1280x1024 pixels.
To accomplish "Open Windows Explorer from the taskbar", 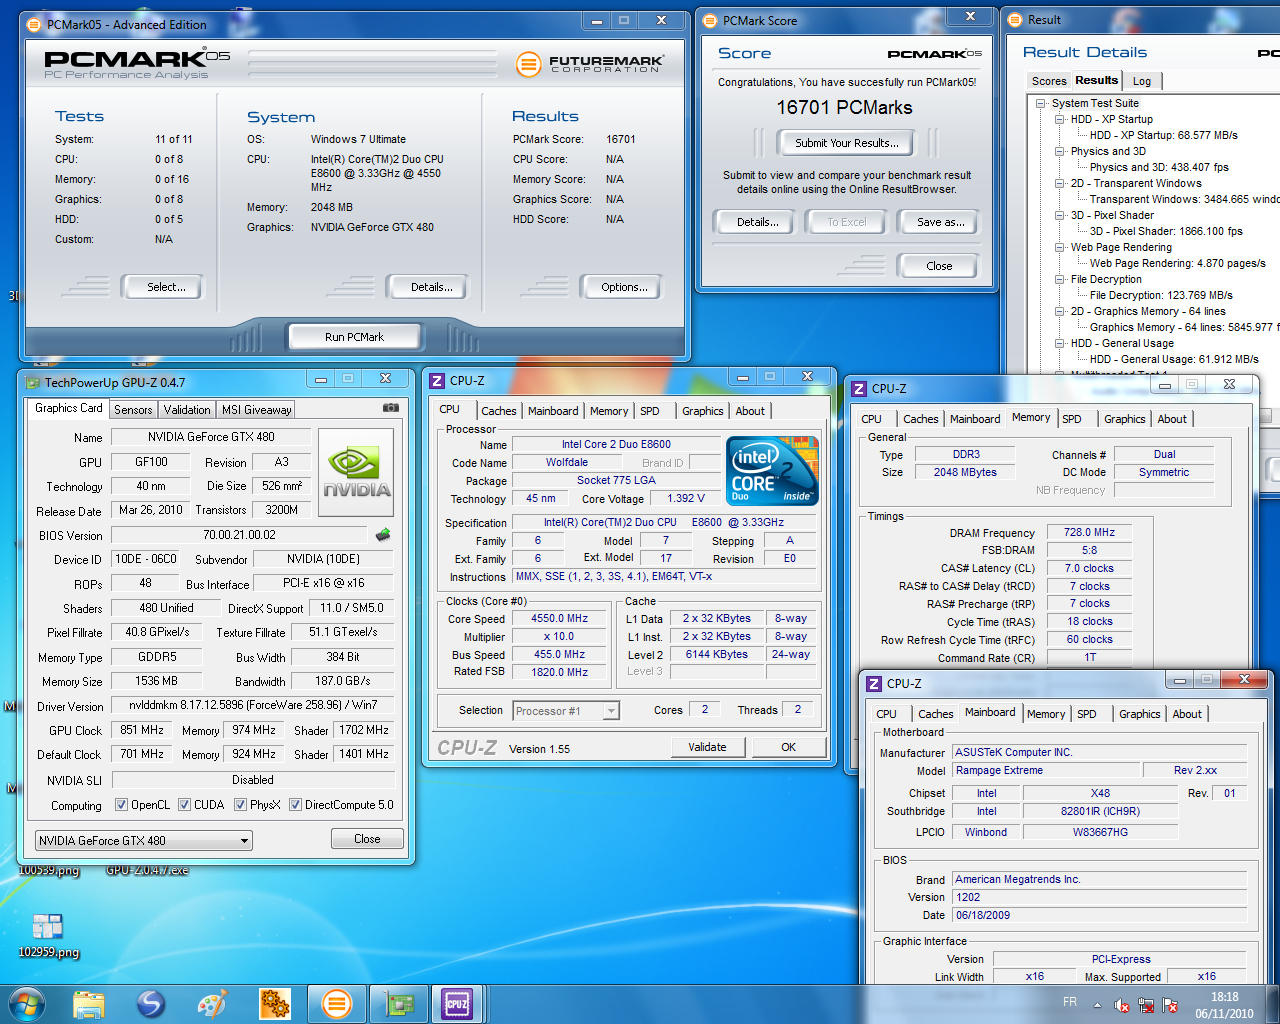I will [89, 1003].
